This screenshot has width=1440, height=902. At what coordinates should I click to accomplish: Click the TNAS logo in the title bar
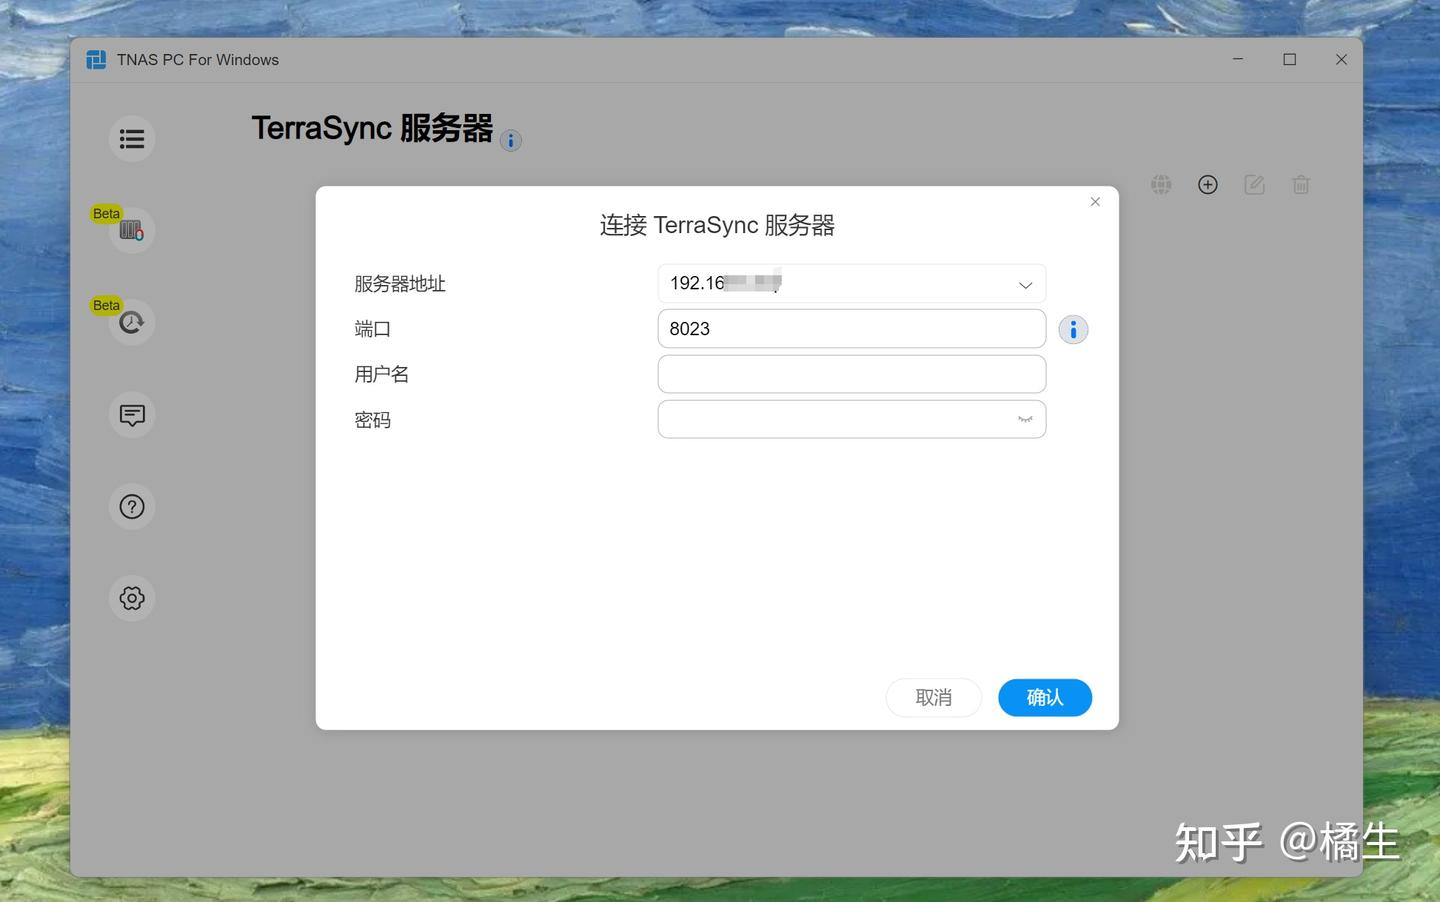pyautogui.click(x=95, y=59)
